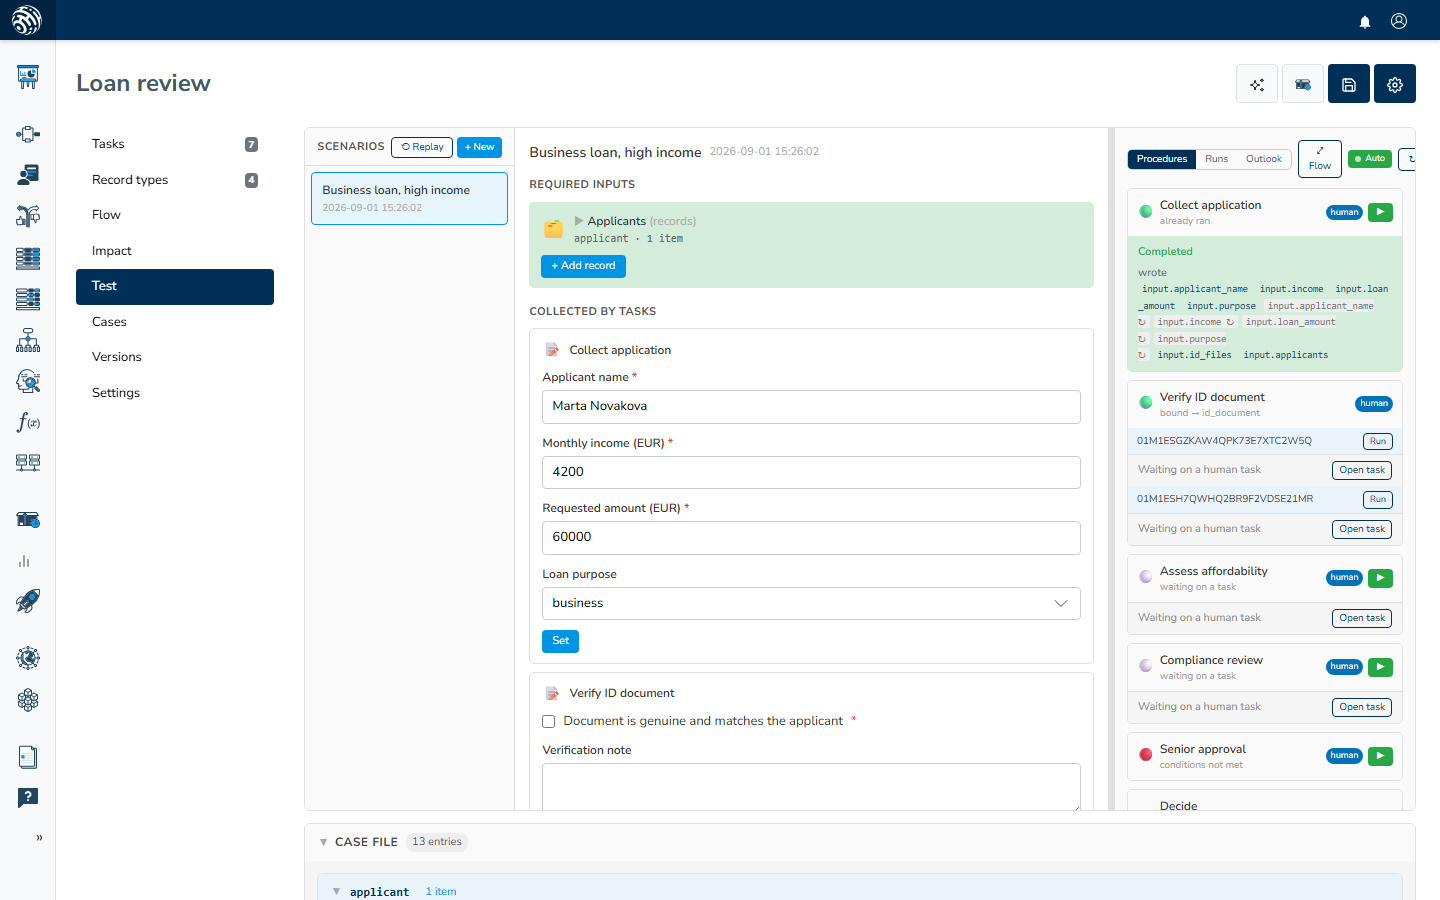Viewport: 1440px width, 900px height.
Task: Go to Tasks in the side menu
Action: (175, 144)
